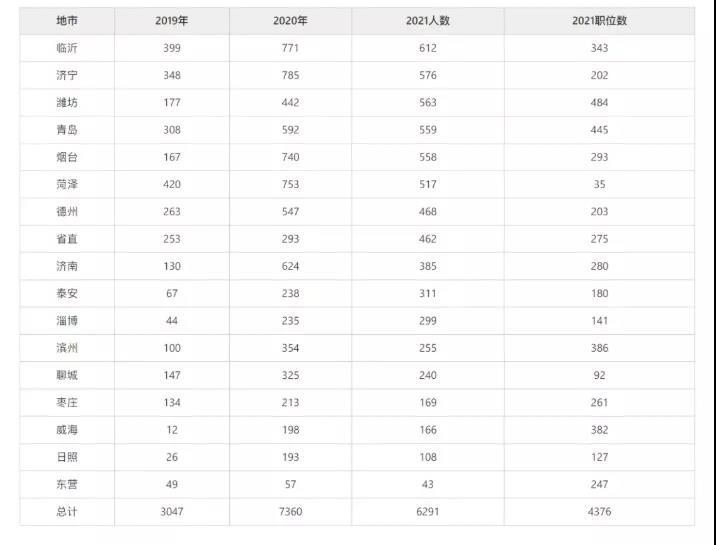Click the 泰安 city cell
This screenshot has width=716, height=545.
[x=67, y=293]
